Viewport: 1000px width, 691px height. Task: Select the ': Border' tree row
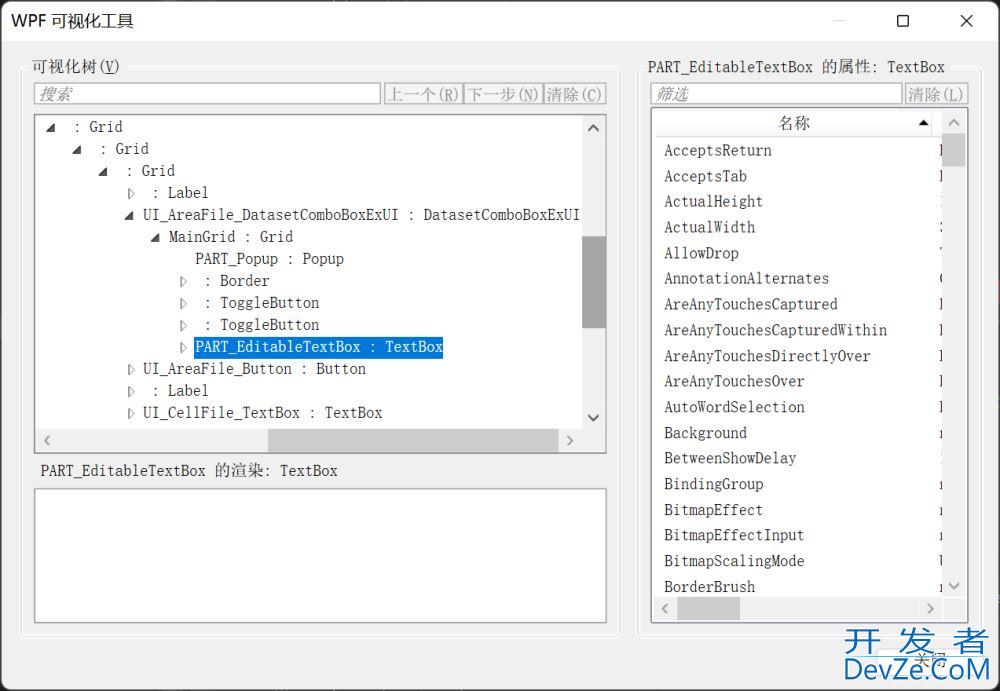pyautogui.click(x=237, y=281)
